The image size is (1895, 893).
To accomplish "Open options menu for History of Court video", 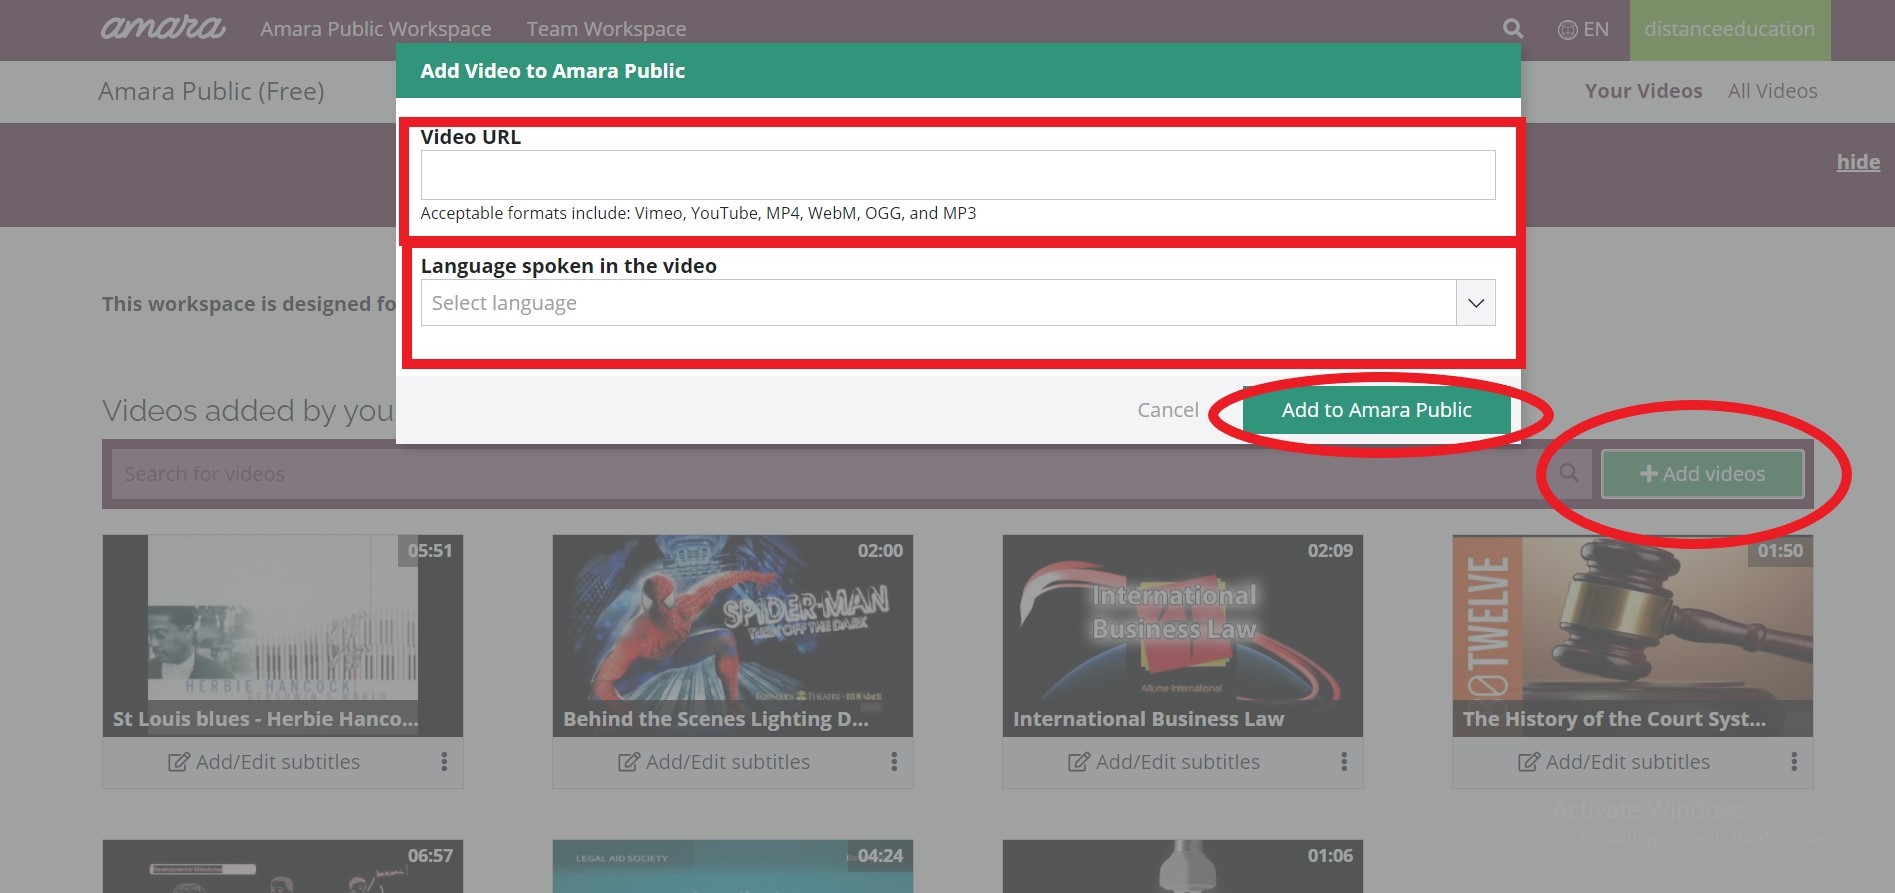I will 1794,762.
